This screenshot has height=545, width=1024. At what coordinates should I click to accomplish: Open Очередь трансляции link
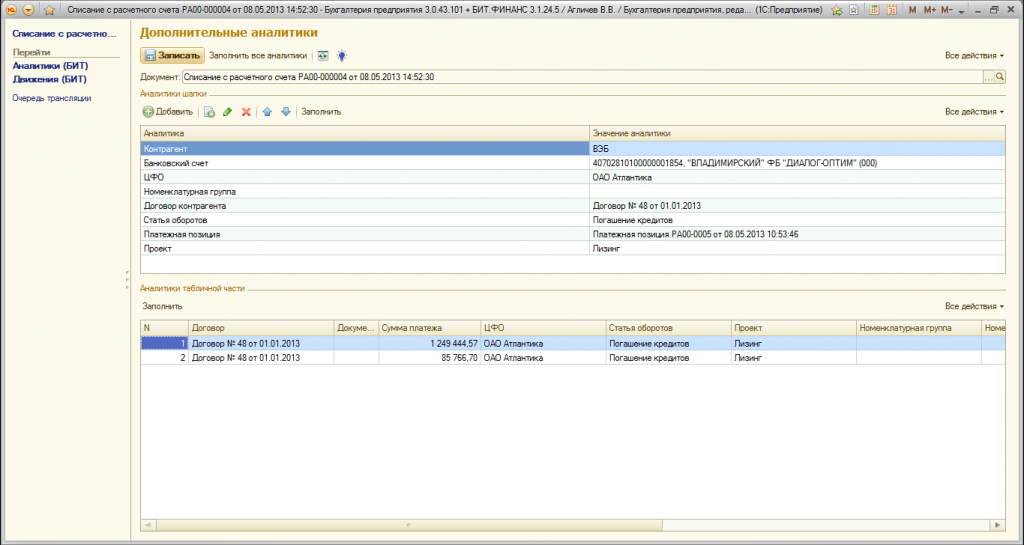click(x=52, y=98)
